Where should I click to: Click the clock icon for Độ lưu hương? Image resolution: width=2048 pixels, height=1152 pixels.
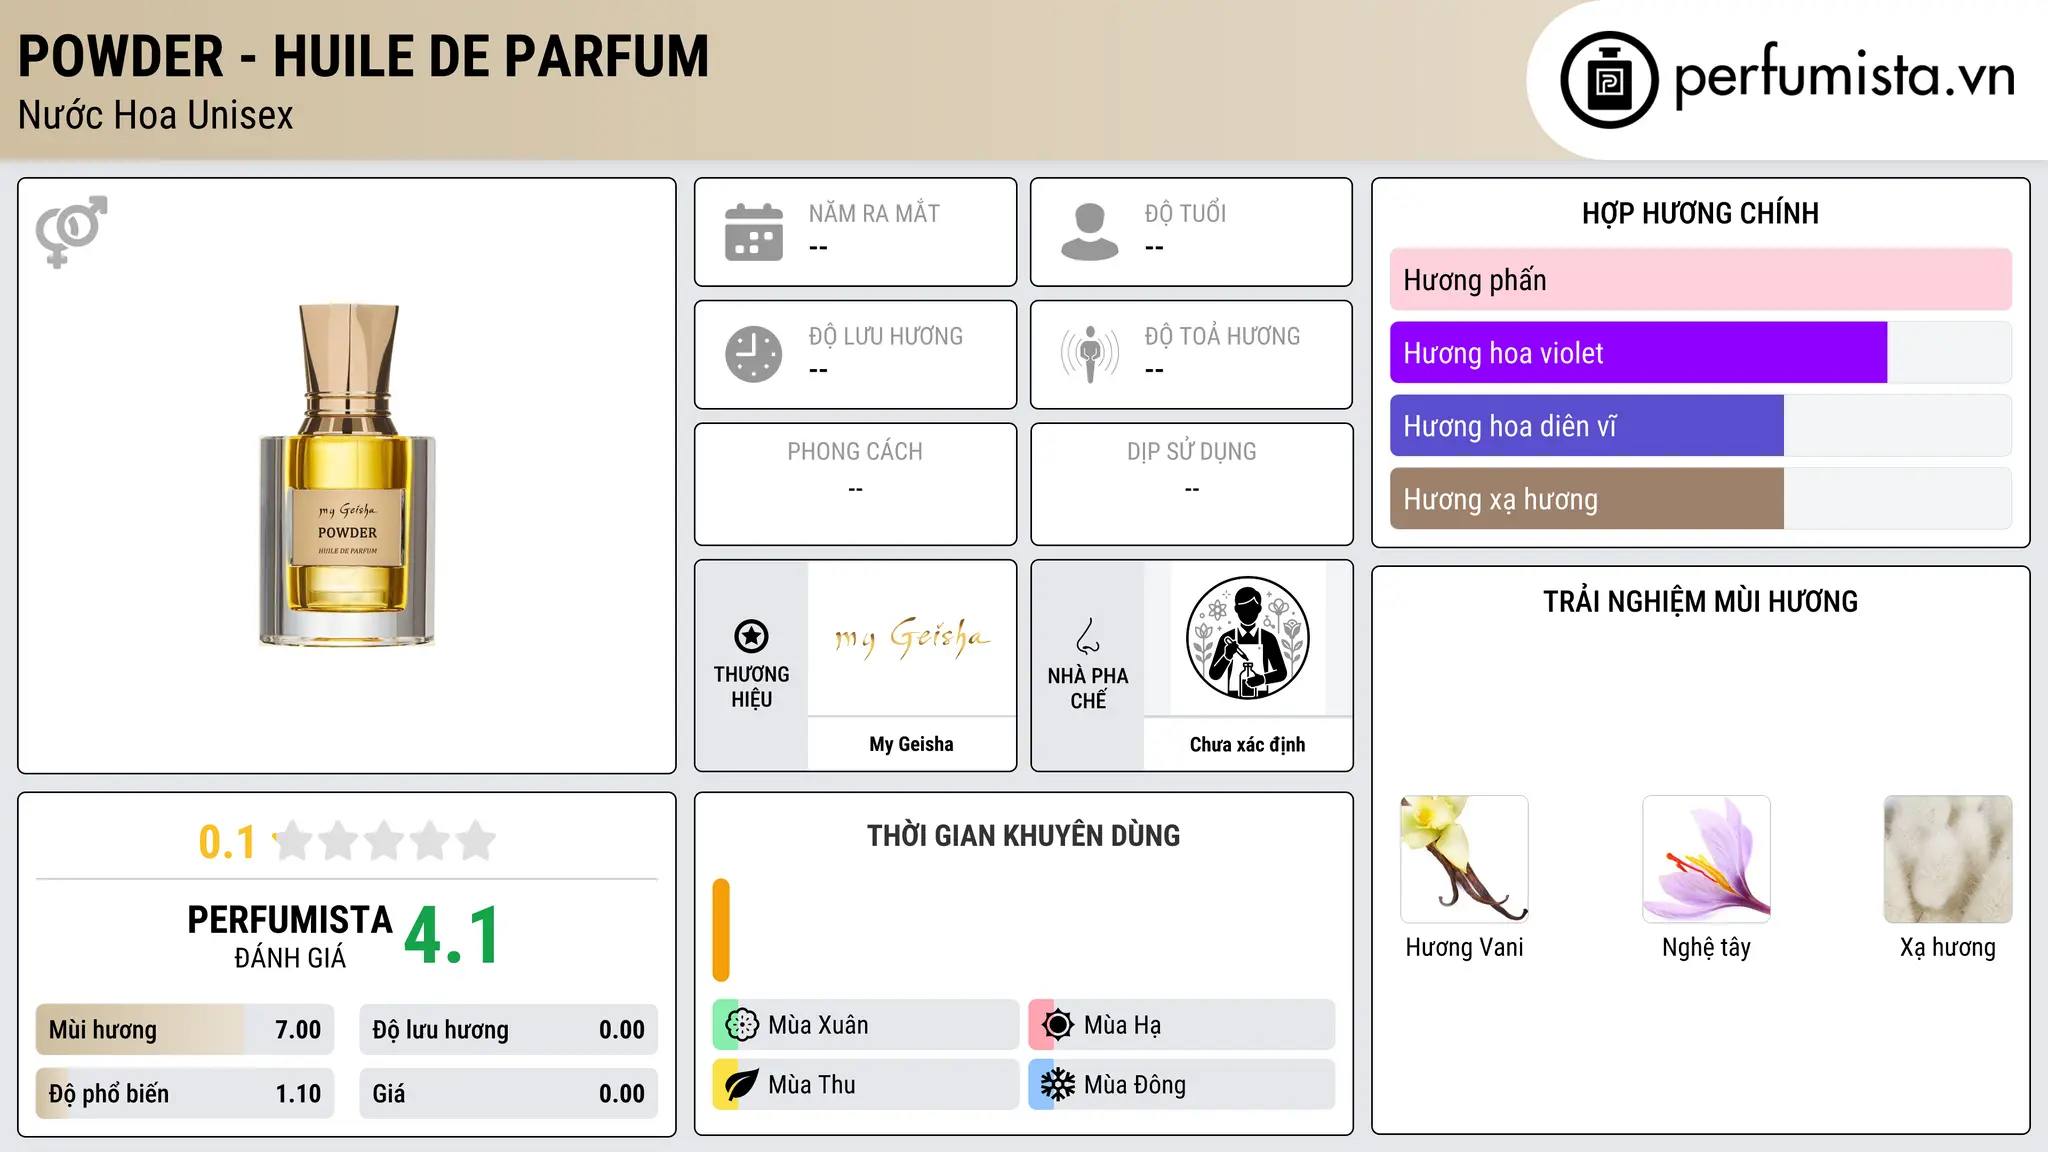[x=754, y=354]
